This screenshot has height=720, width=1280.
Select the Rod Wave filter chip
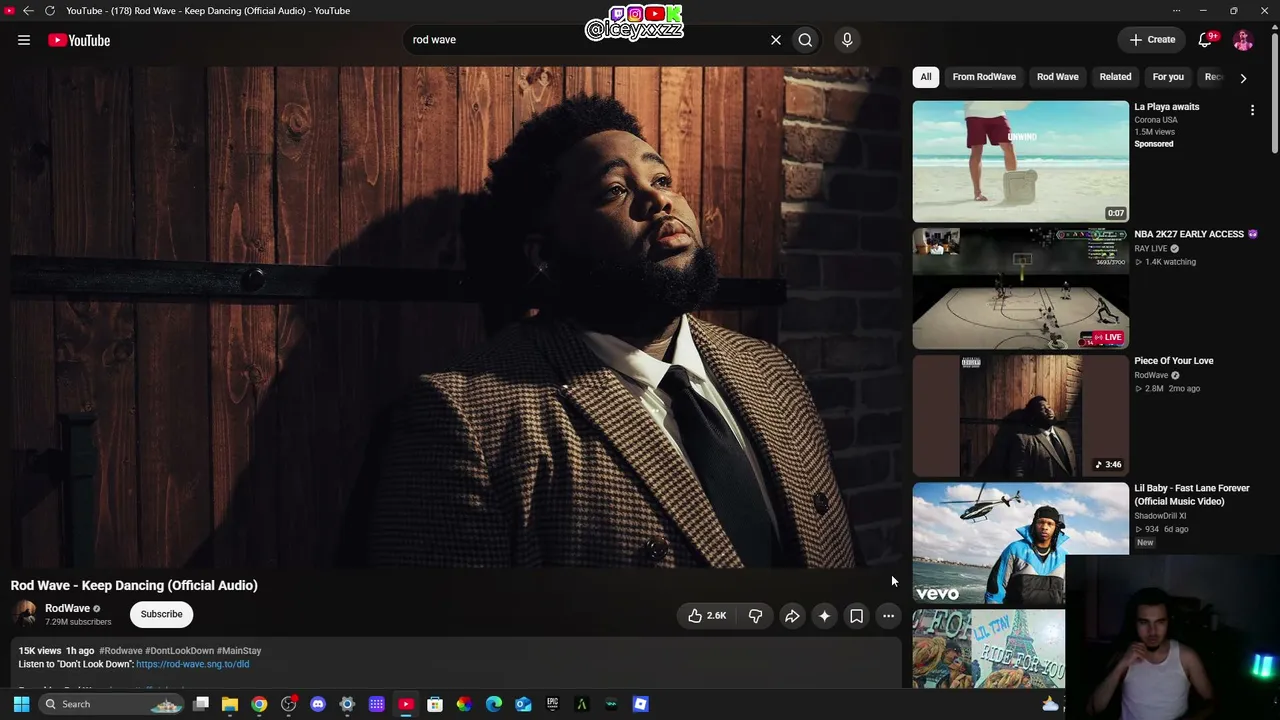tap(1058, 77)
